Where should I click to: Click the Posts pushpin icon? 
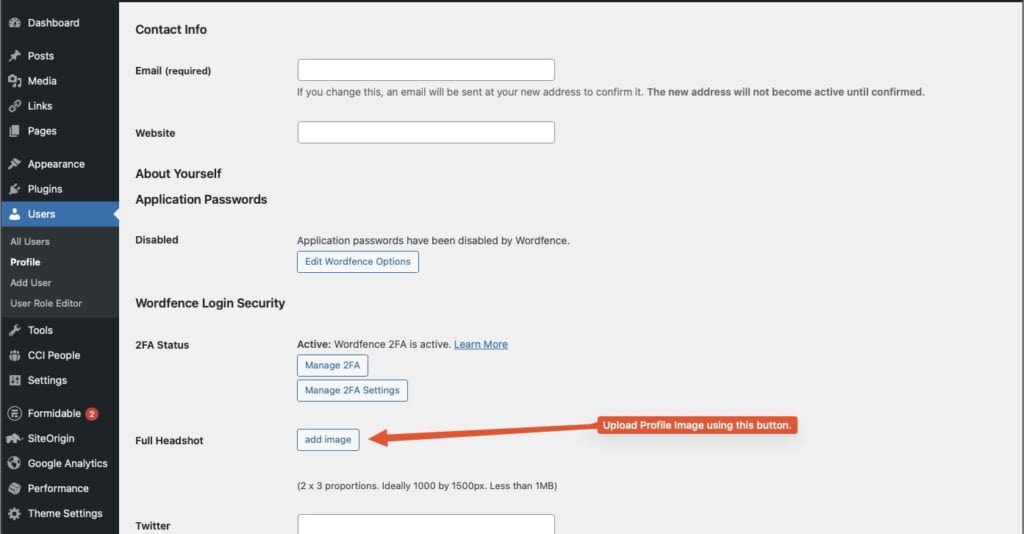pyautogui.click(x=14, y=56)
